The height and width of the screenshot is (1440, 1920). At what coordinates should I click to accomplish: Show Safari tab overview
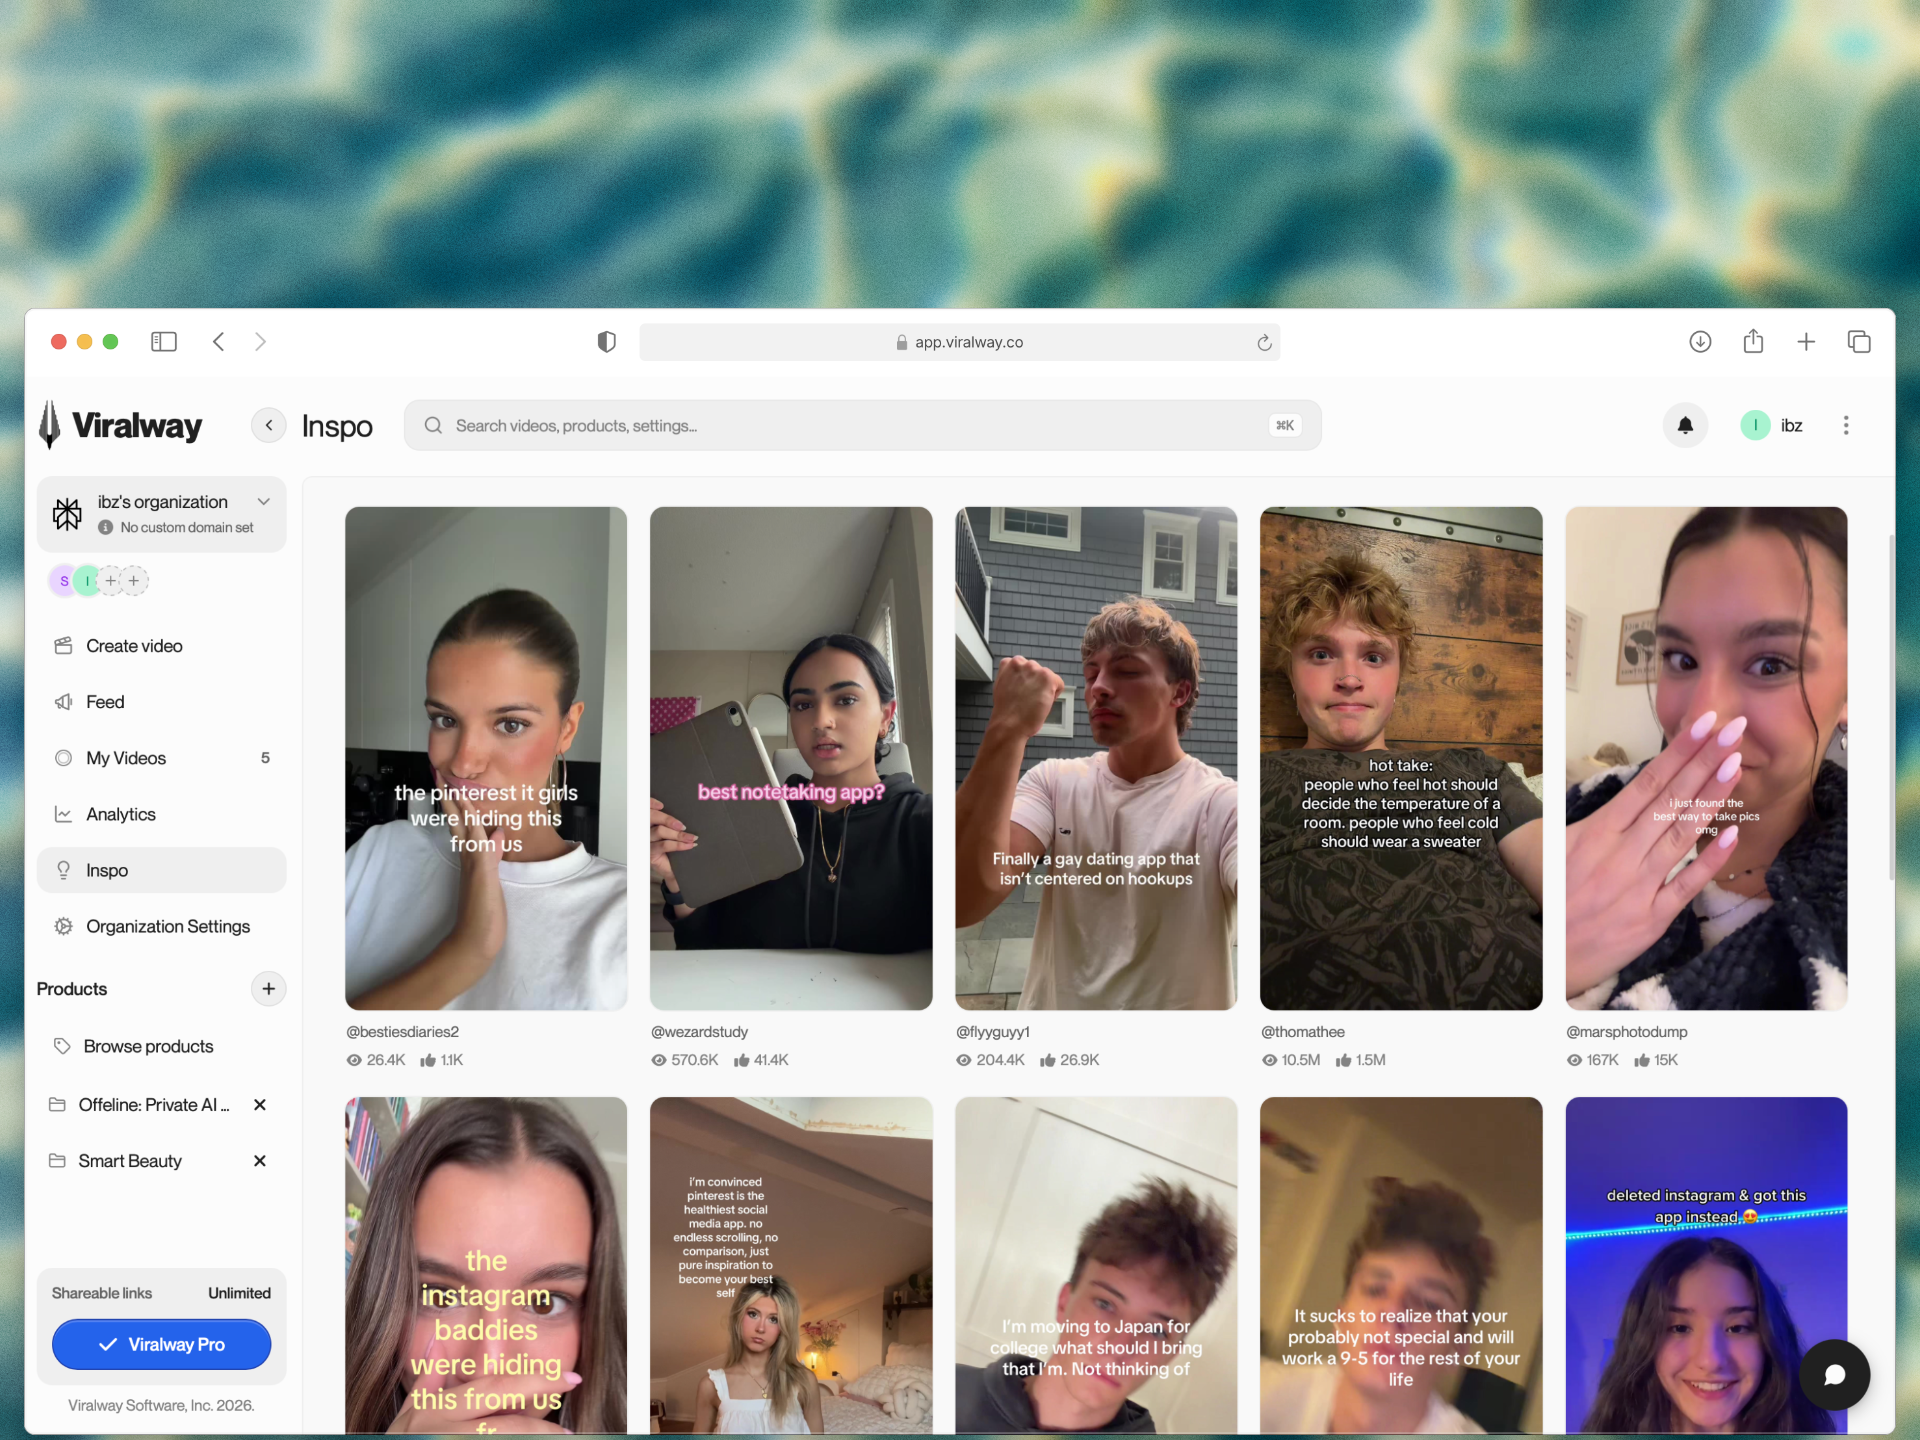click(1859, 342)
